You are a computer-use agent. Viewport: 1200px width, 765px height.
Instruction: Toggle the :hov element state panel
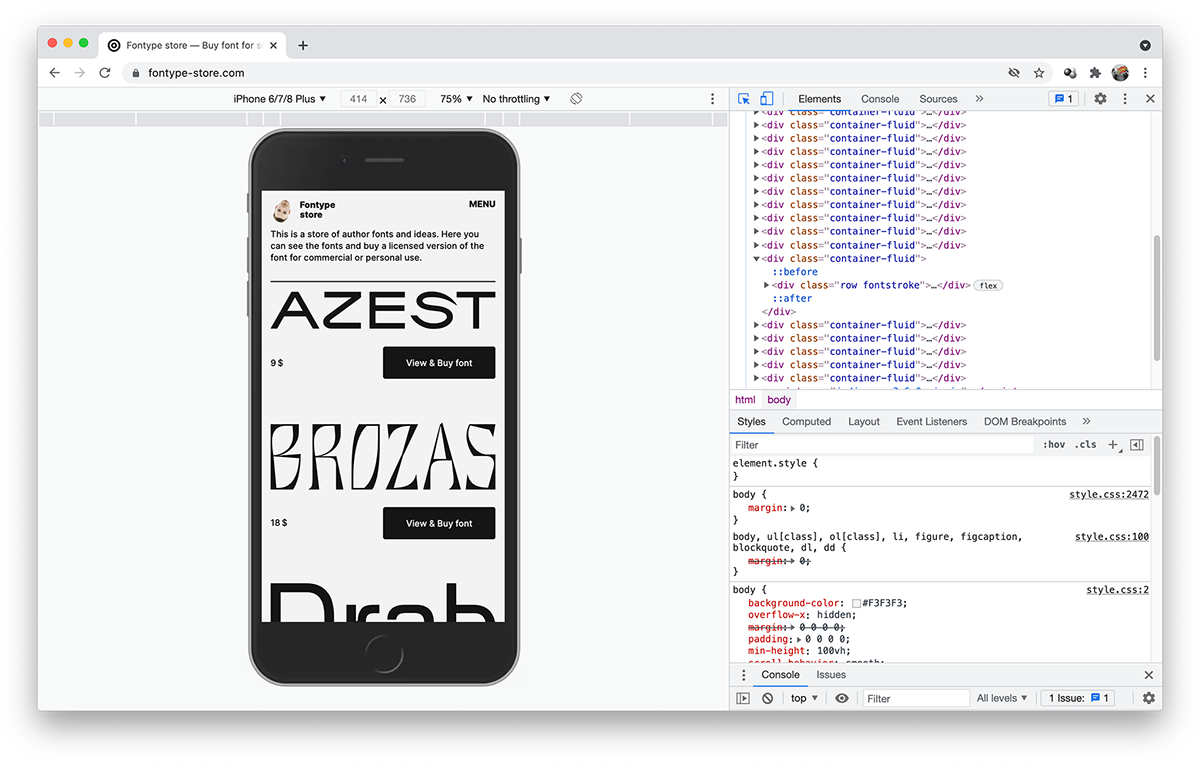click(1053, 445)
